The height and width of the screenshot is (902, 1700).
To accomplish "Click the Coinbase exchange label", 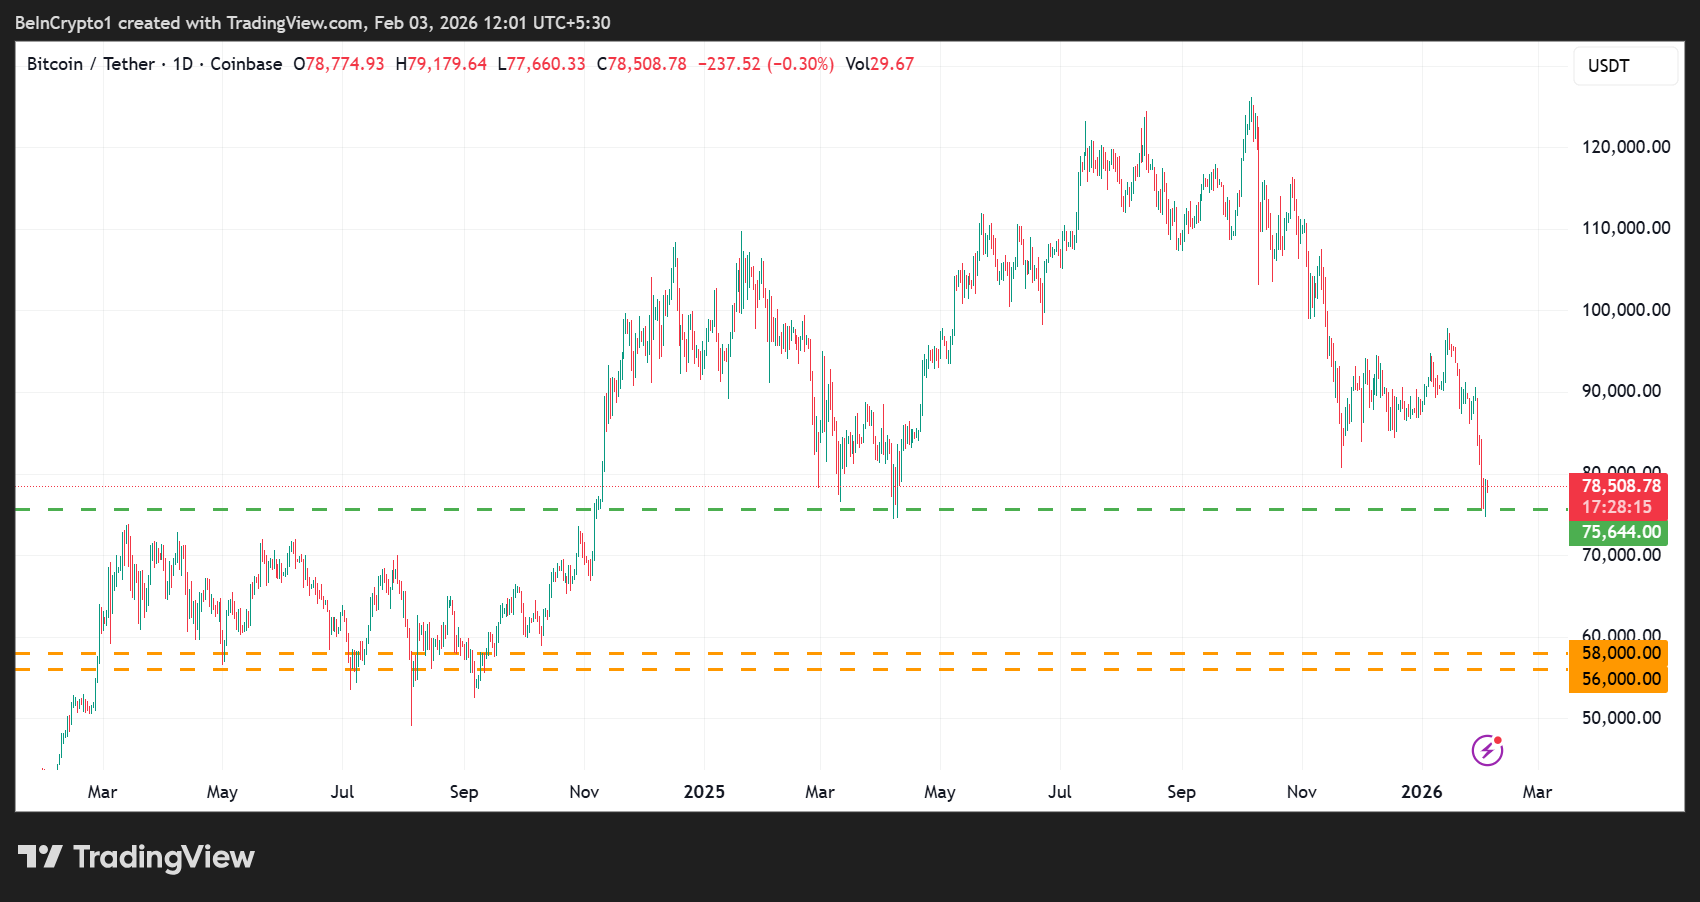I will (x=246, y=64).
